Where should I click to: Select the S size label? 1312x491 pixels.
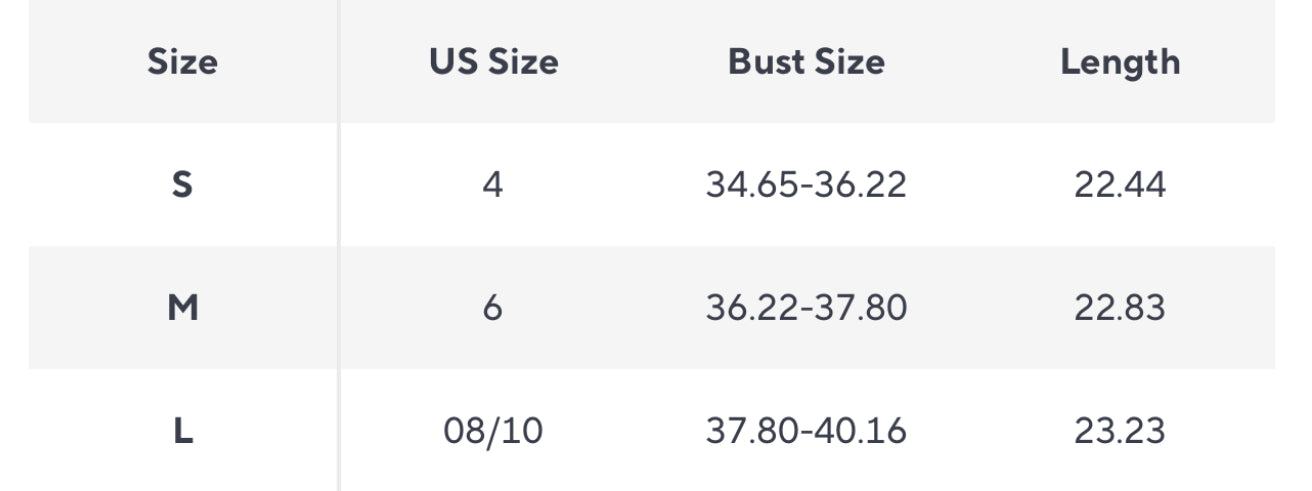click(x=182, y=185)
